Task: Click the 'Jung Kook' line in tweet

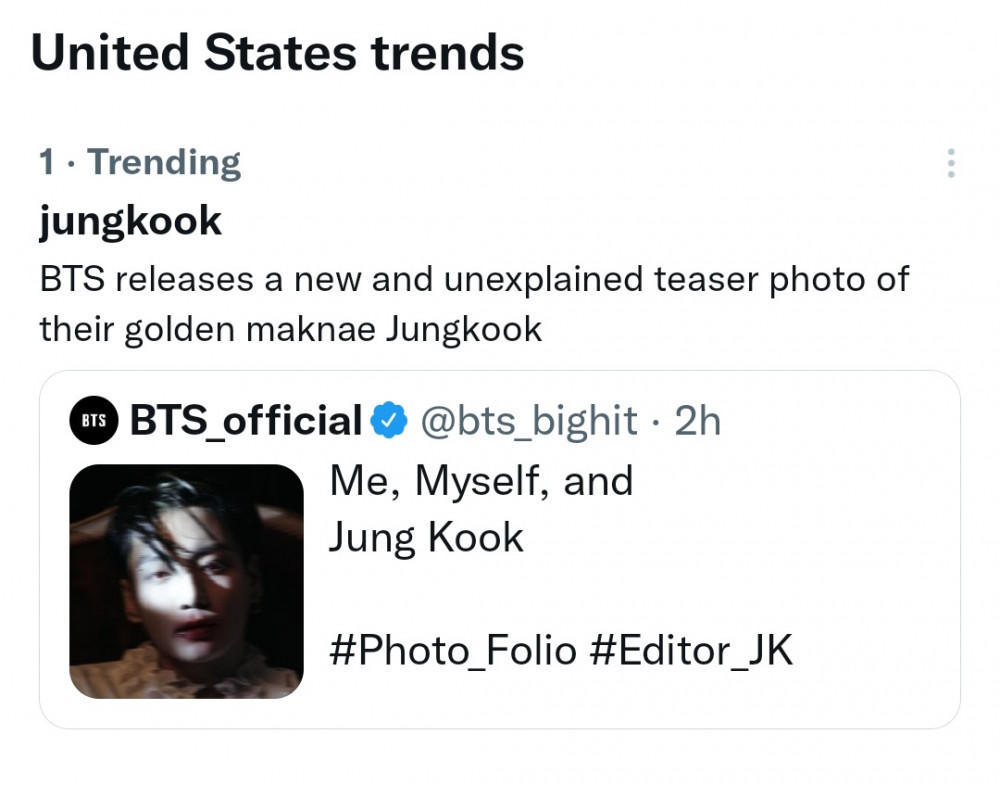Action: click(x=426, y=538)
